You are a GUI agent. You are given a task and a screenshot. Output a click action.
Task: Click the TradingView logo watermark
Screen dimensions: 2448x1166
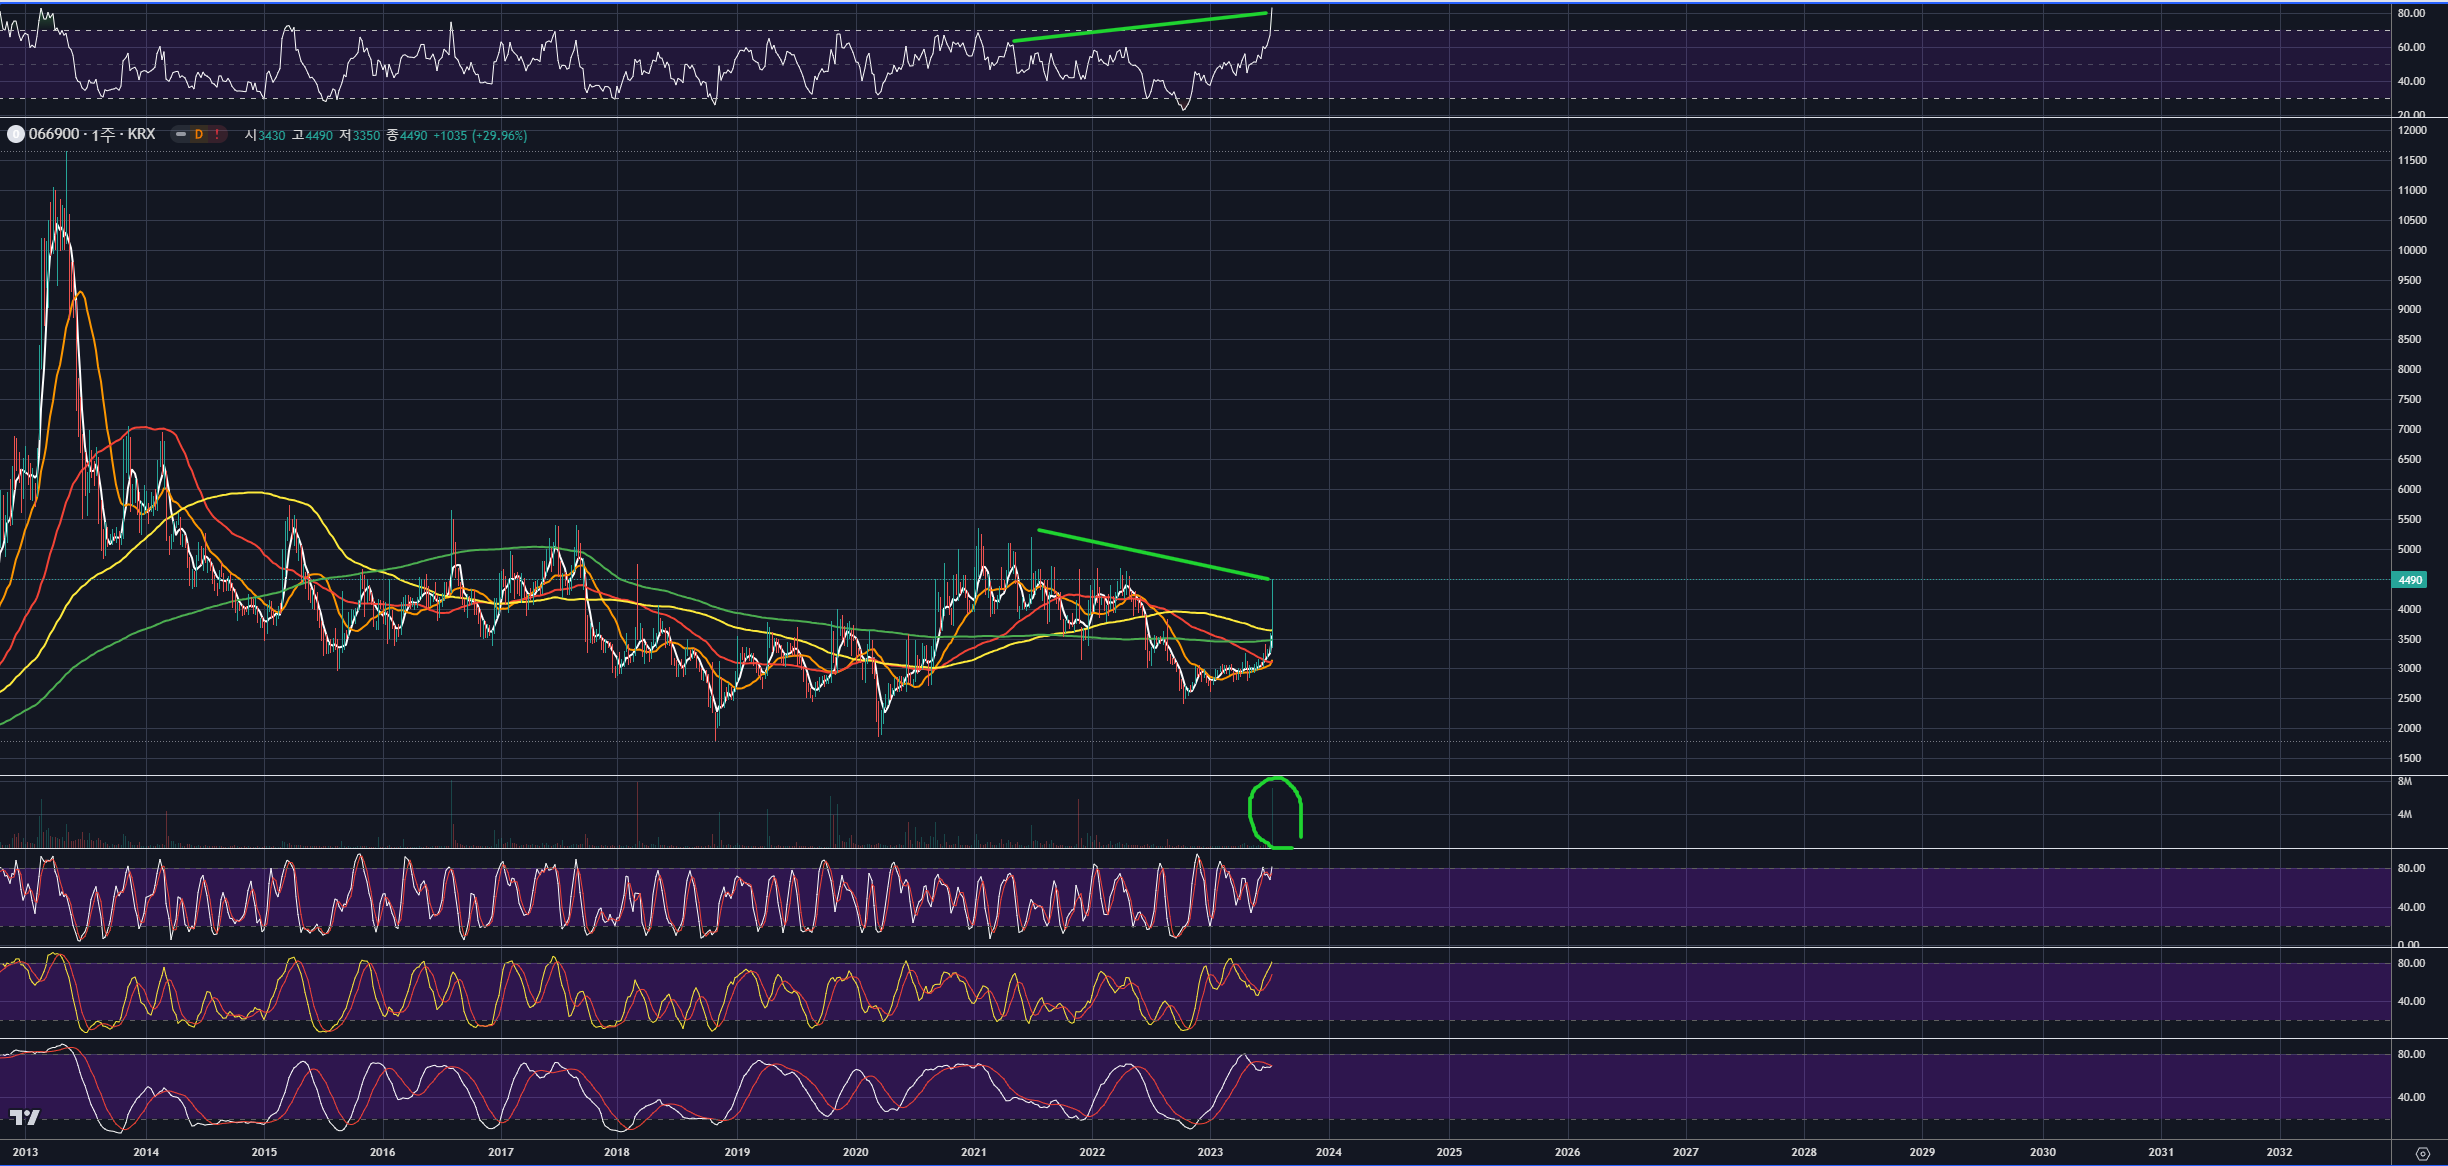[24, 1117]
